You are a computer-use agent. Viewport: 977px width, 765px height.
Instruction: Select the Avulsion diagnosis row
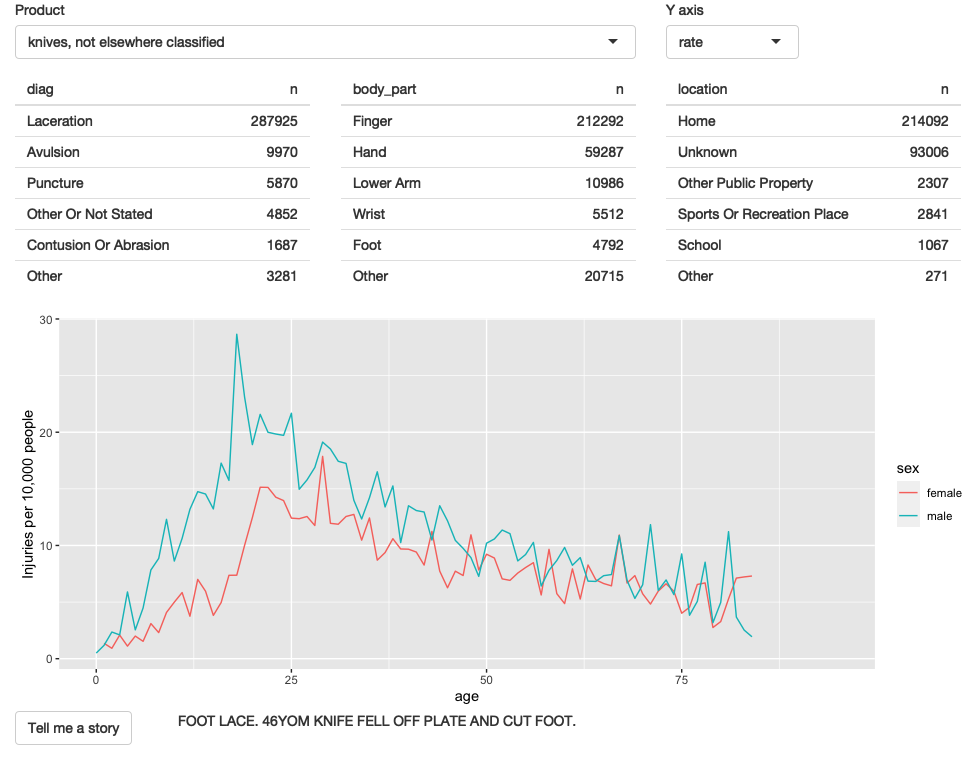[162, 152]
